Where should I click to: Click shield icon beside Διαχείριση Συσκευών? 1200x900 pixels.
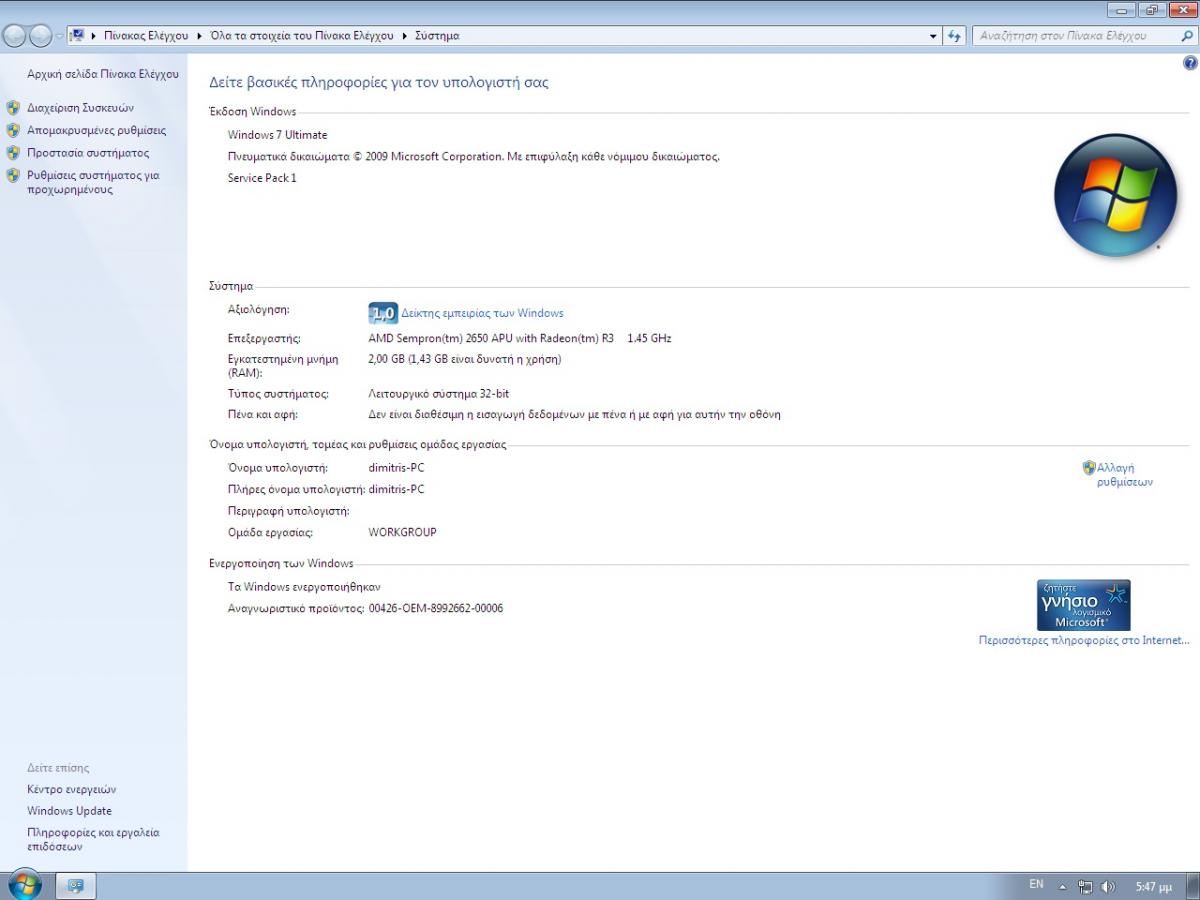pos(13,108)
